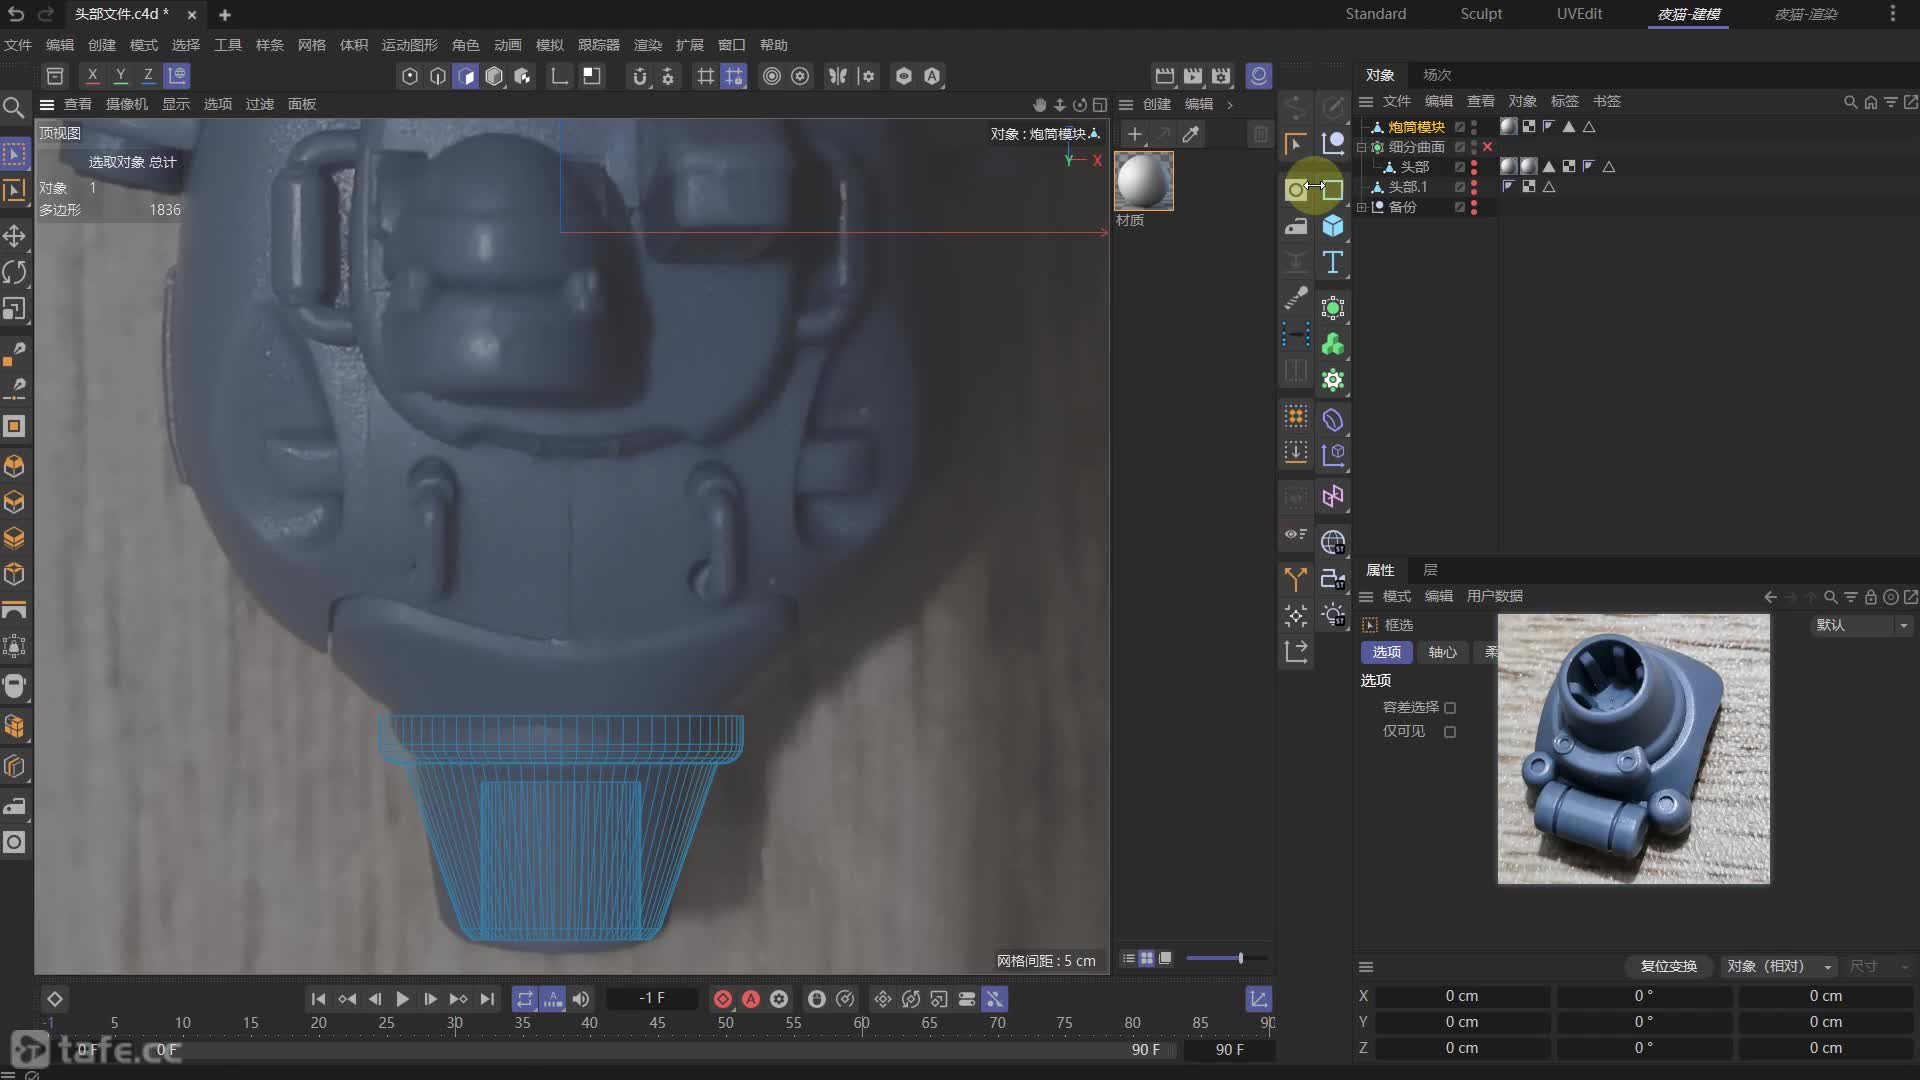Play the animation forward
Image resolution: width=1920 pixels, height=1080 pixels.
[x=402, y=999]
